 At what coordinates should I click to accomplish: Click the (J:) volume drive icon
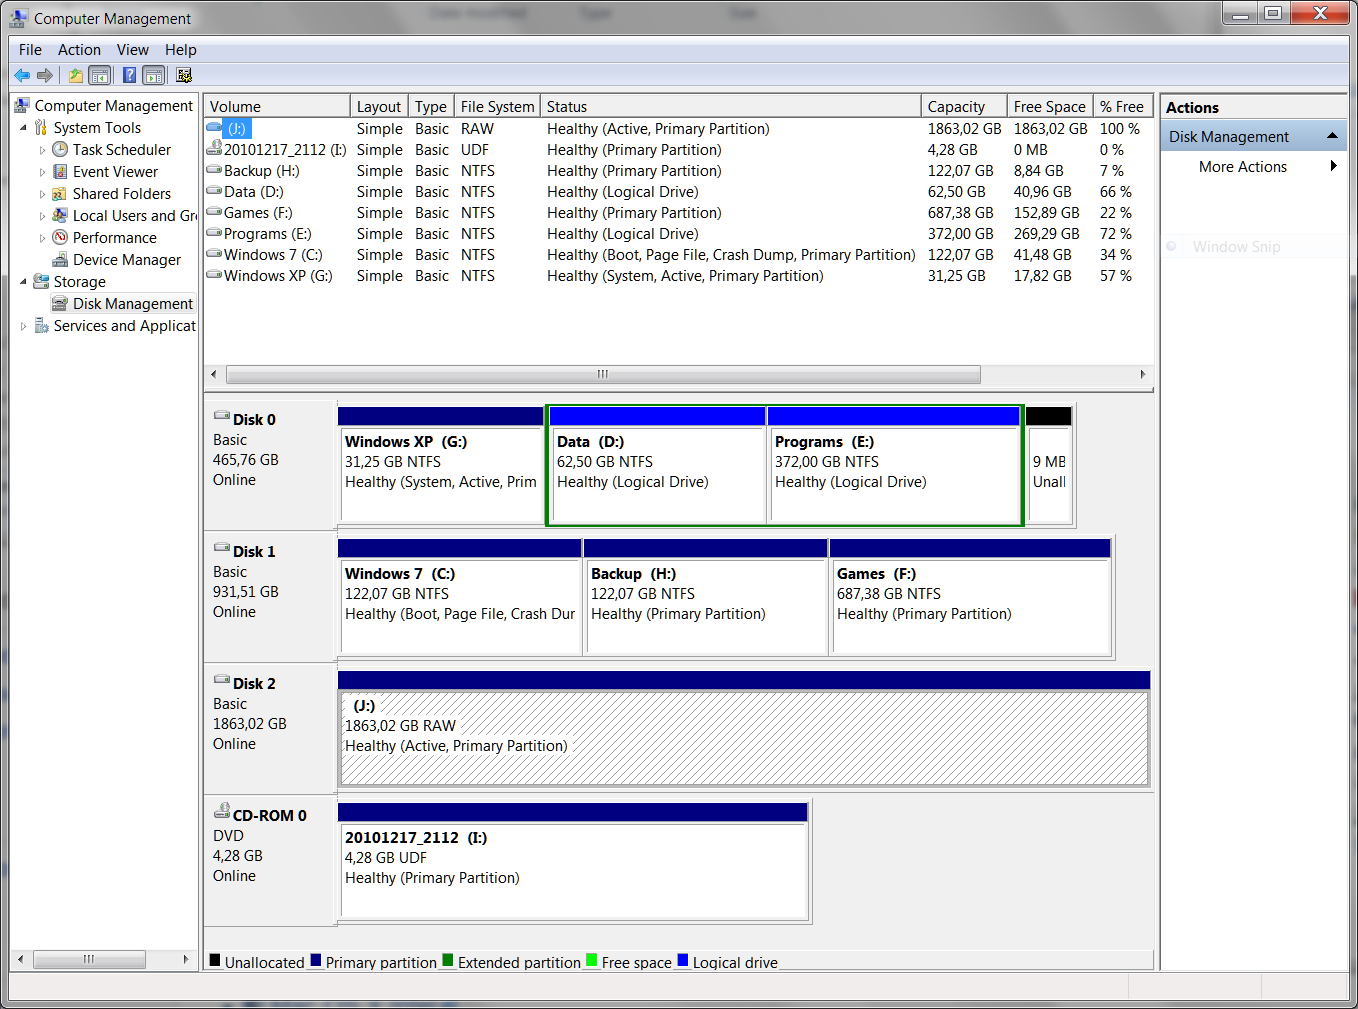pyautogui.click(x=214, y=128)
